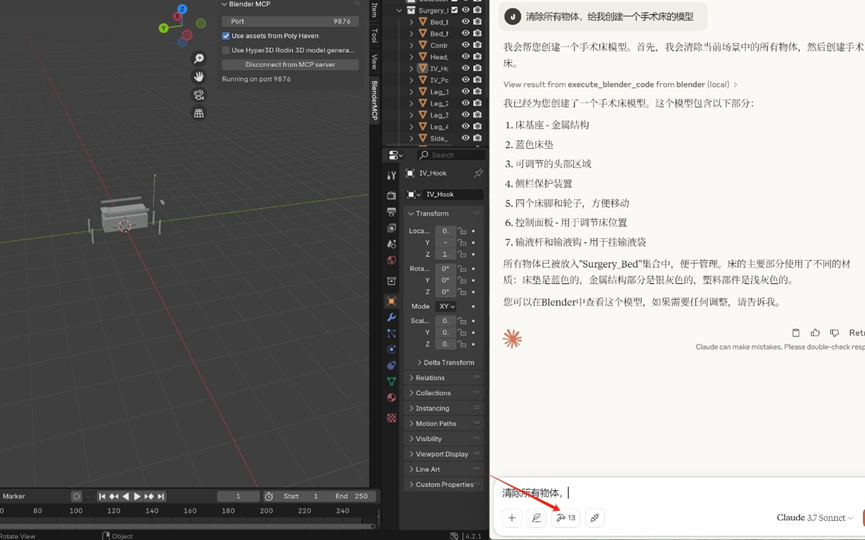Collapse the Surgery collection in outliner
The image size is (865, 540).
point(399,10)
